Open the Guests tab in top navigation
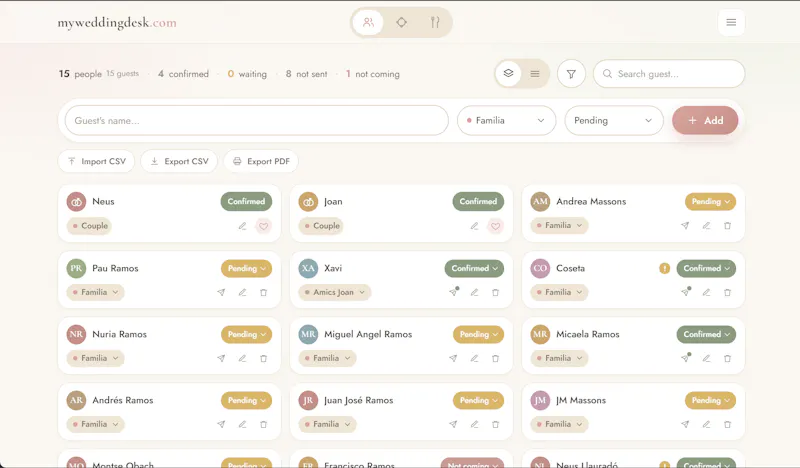 (368, 22)
